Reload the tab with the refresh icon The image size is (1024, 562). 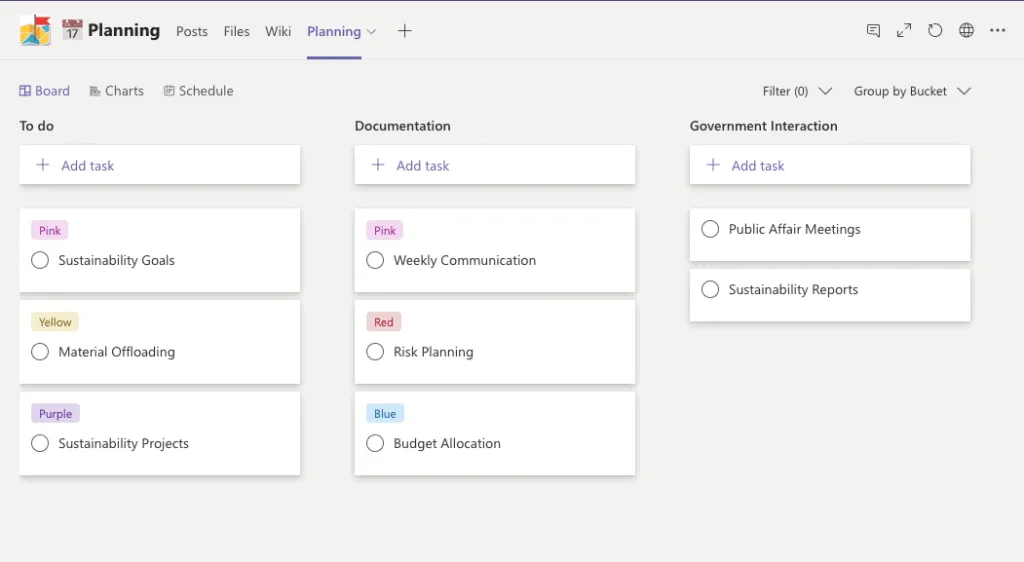click(x=935, y=30)
